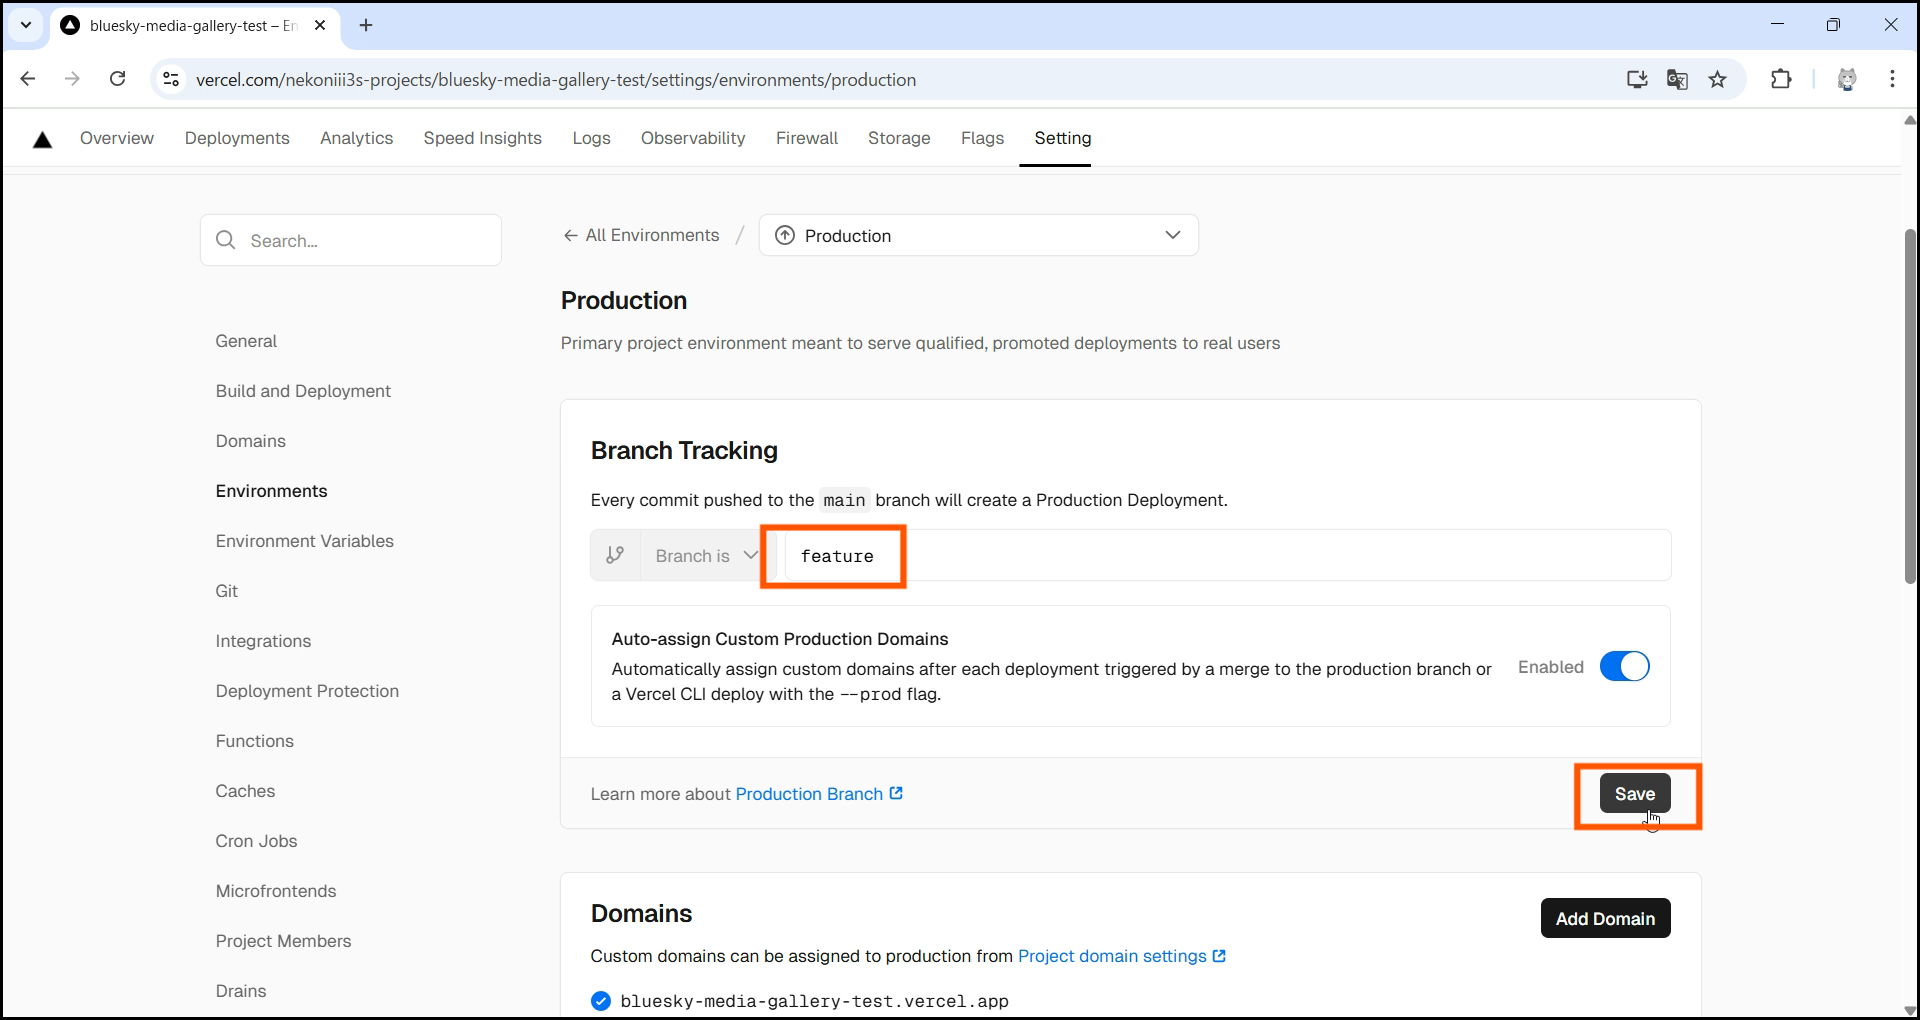Click the browser address bar URL
This screenshot has width=1920, height=1020.
point(555,79)
